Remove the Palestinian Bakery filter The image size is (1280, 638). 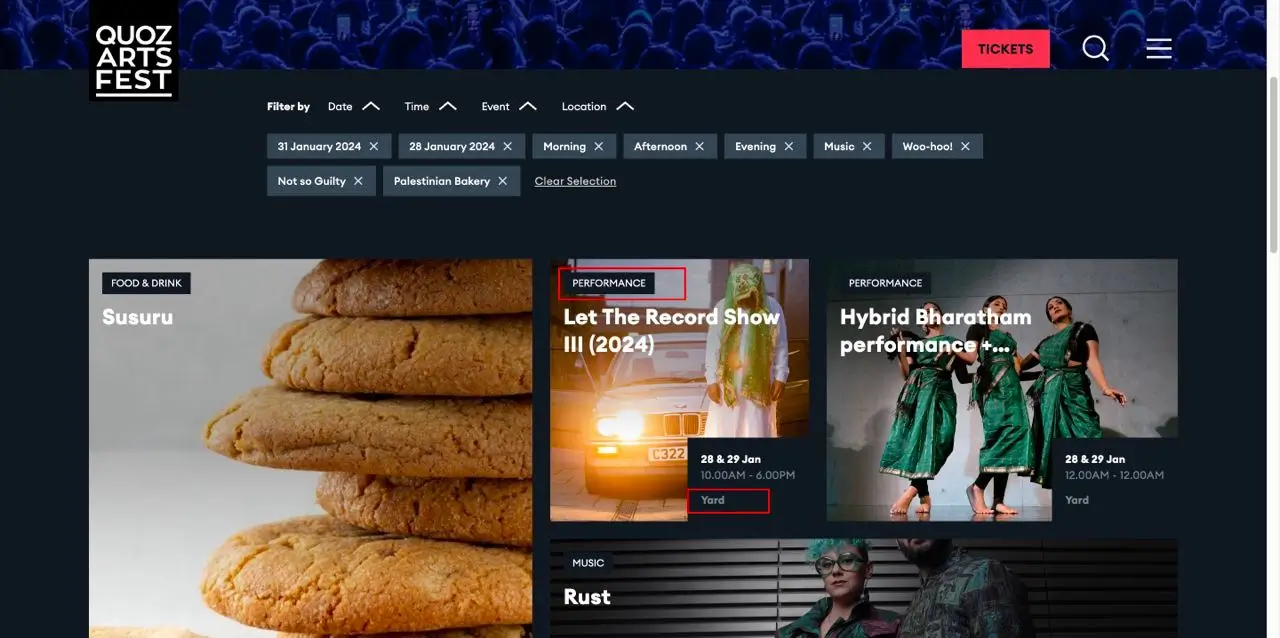tap(503, 181)
